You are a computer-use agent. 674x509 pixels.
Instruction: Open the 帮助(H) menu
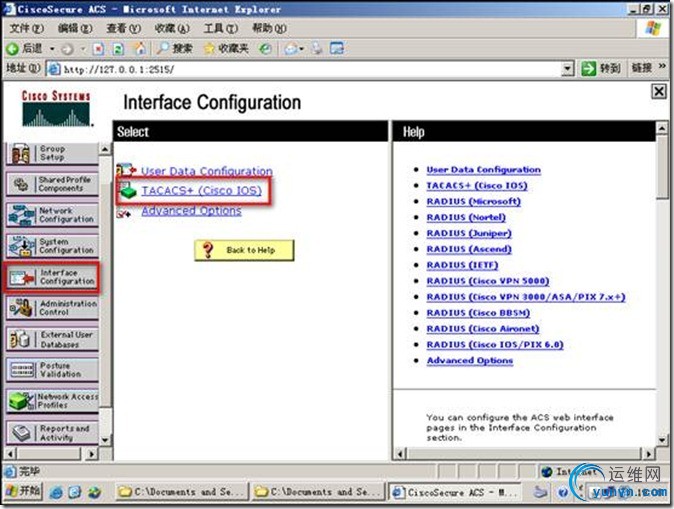click(269, 29)
